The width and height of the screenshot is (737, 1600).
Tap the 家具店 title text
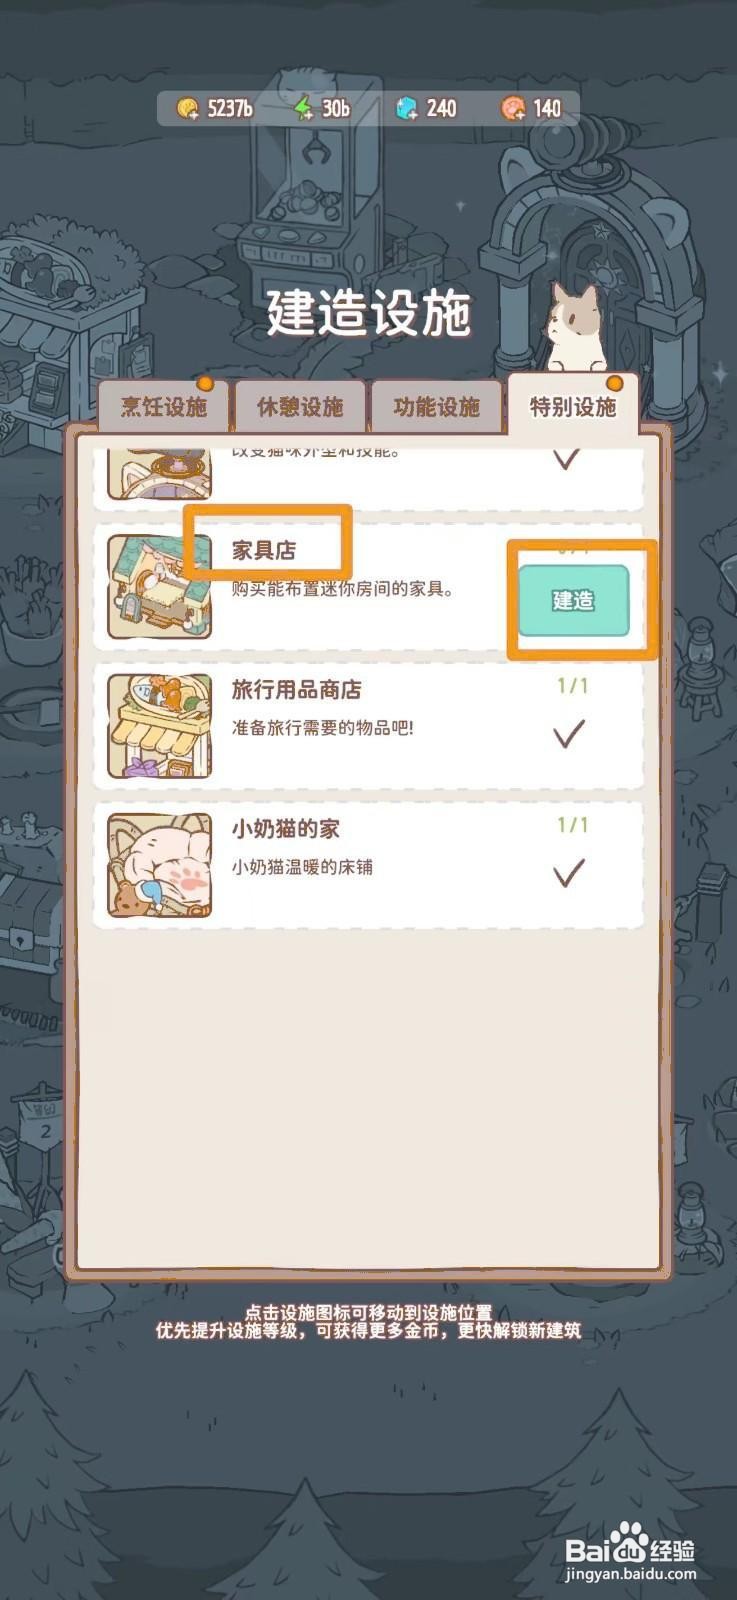click(264, 550)
